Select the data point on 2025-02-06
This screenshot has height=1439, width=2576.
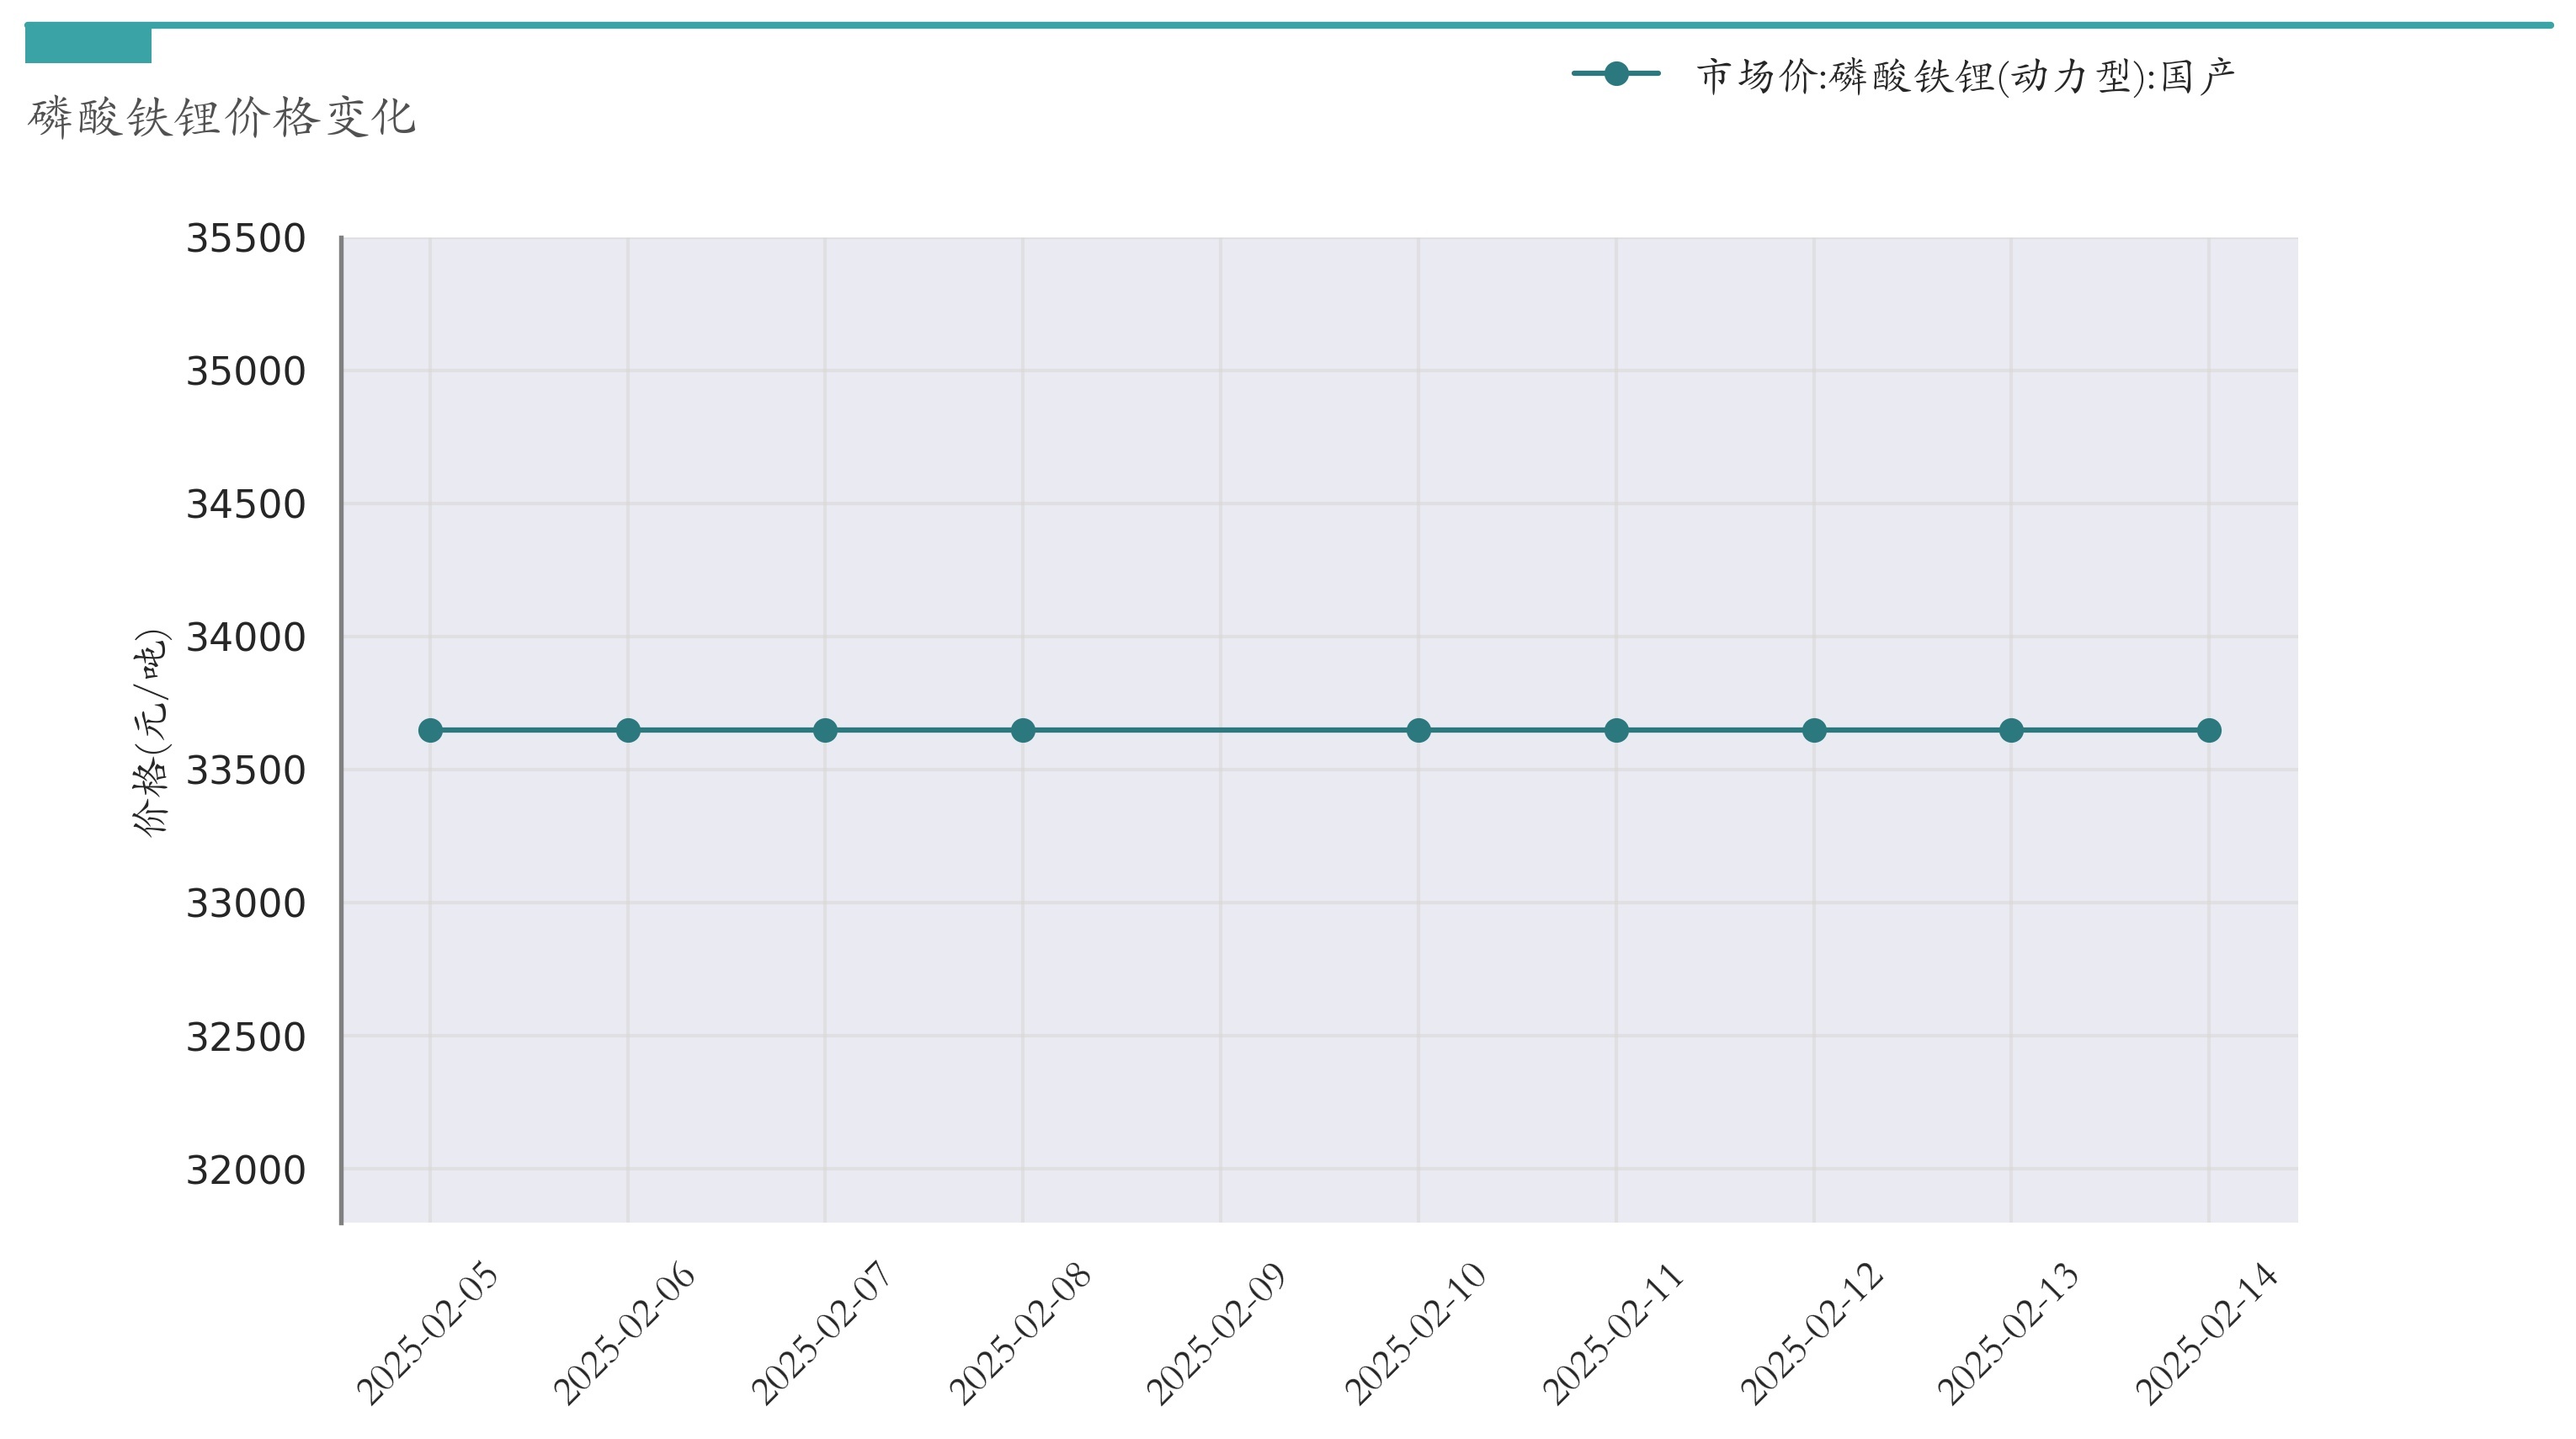tap(628, 730)
